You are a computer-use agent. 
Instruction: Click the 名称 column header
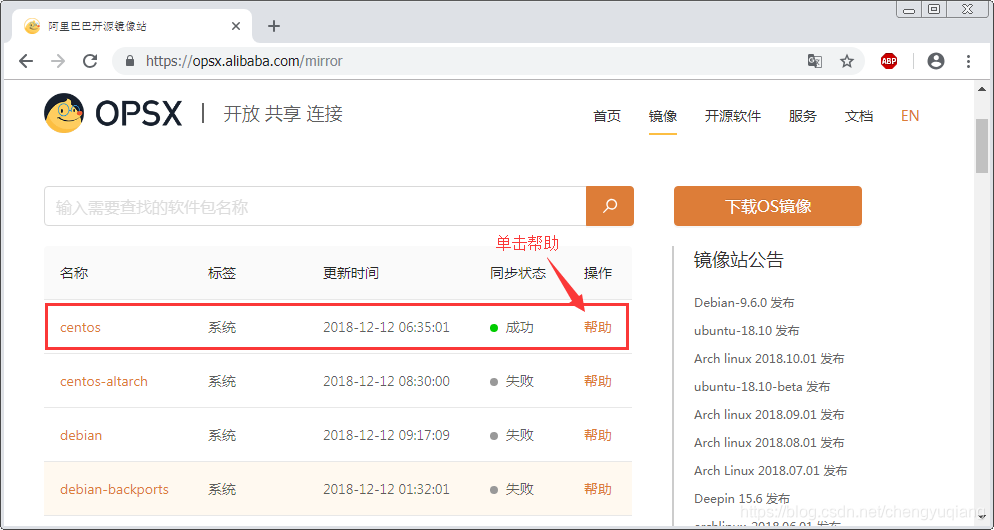click(x=74, y=273)
